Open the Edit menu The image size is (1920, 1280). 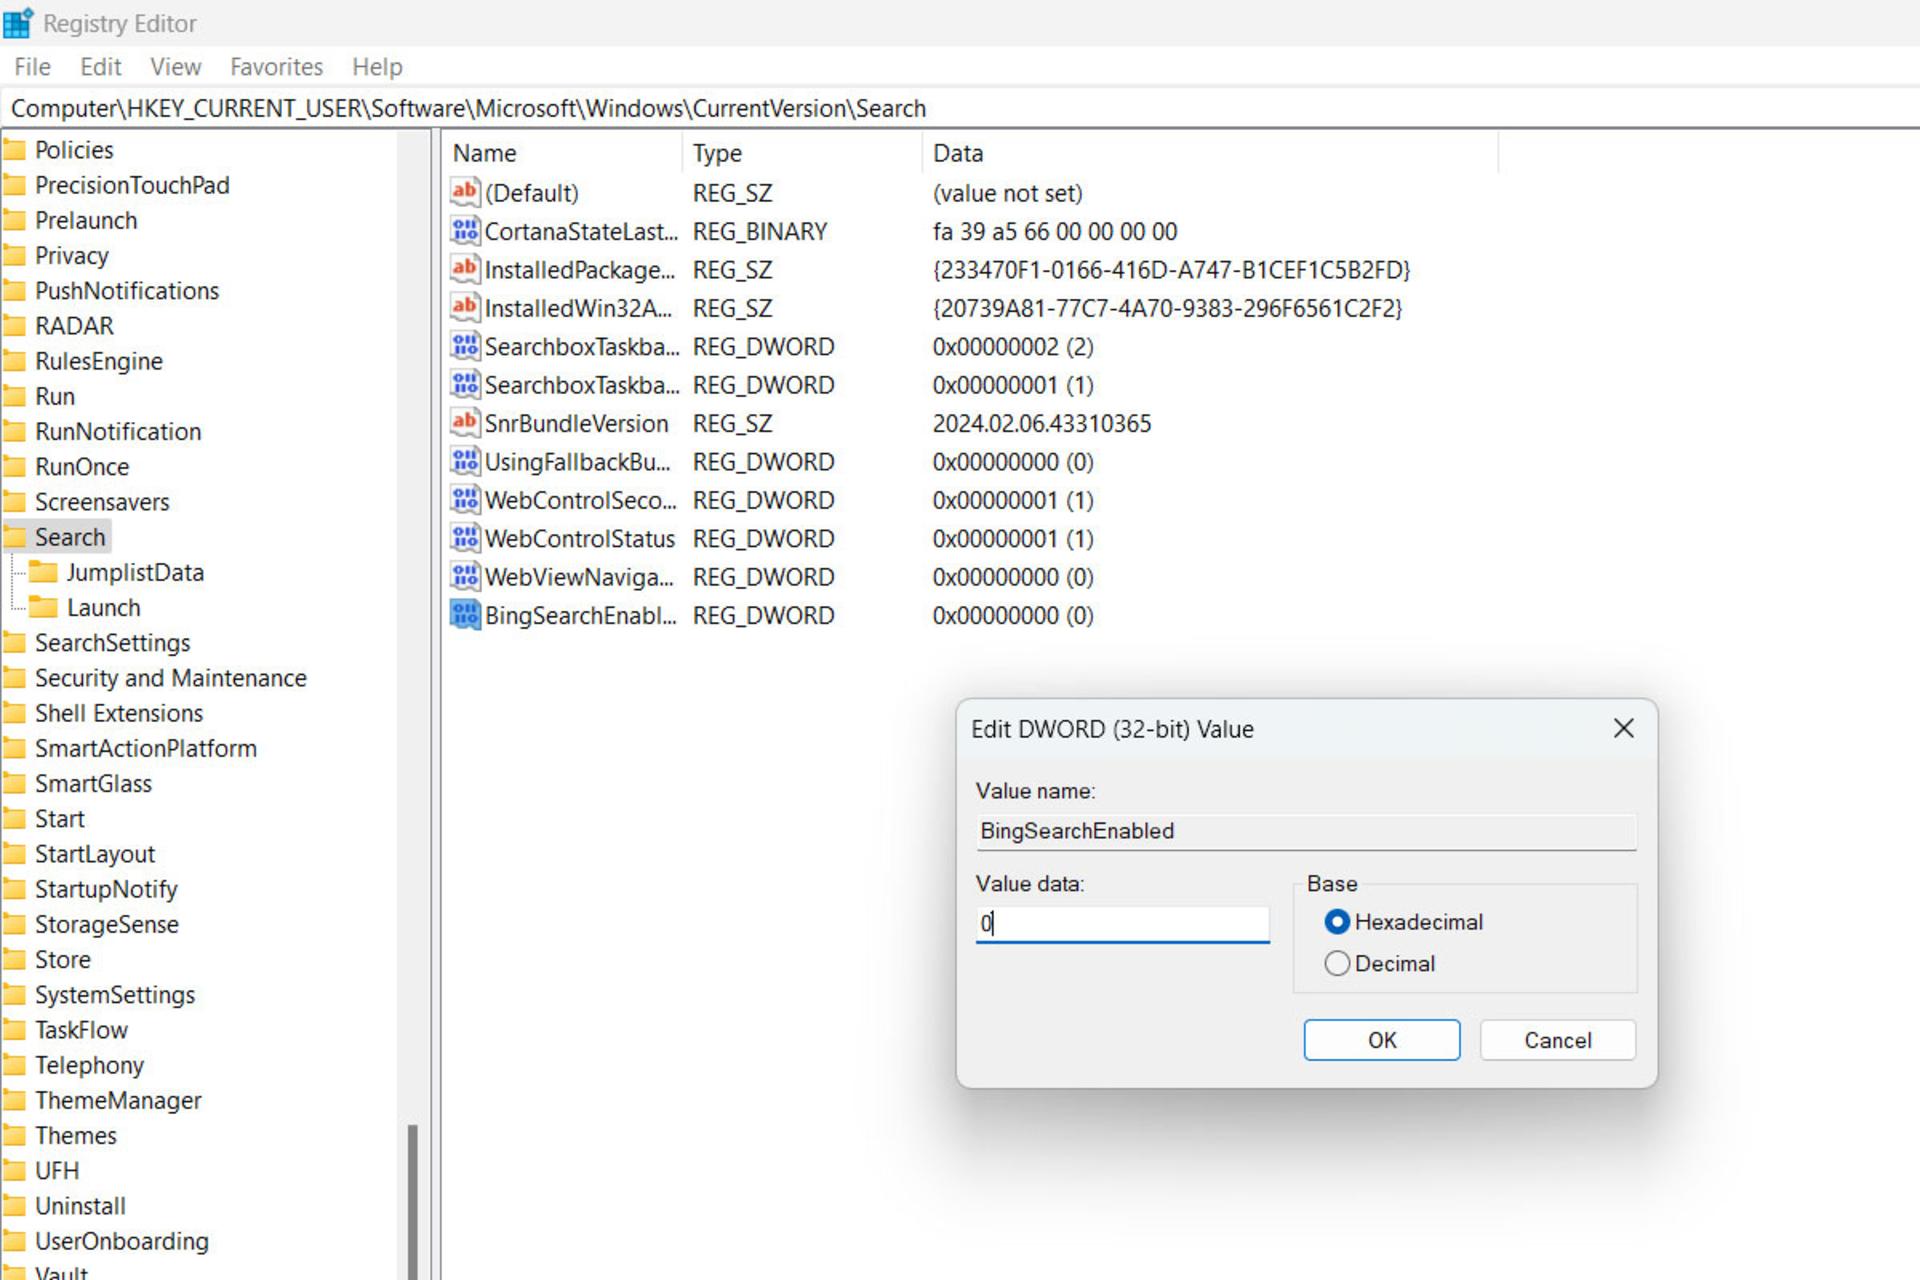tap(101, 67)
